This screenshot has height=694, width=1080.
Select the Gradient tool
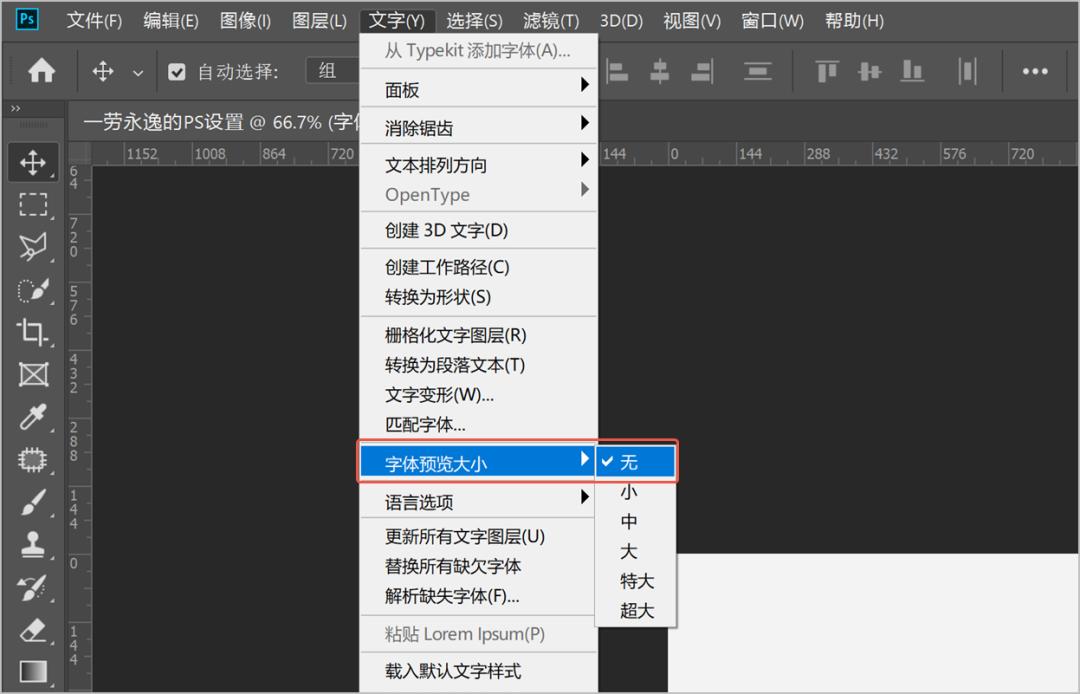point(33,672)
